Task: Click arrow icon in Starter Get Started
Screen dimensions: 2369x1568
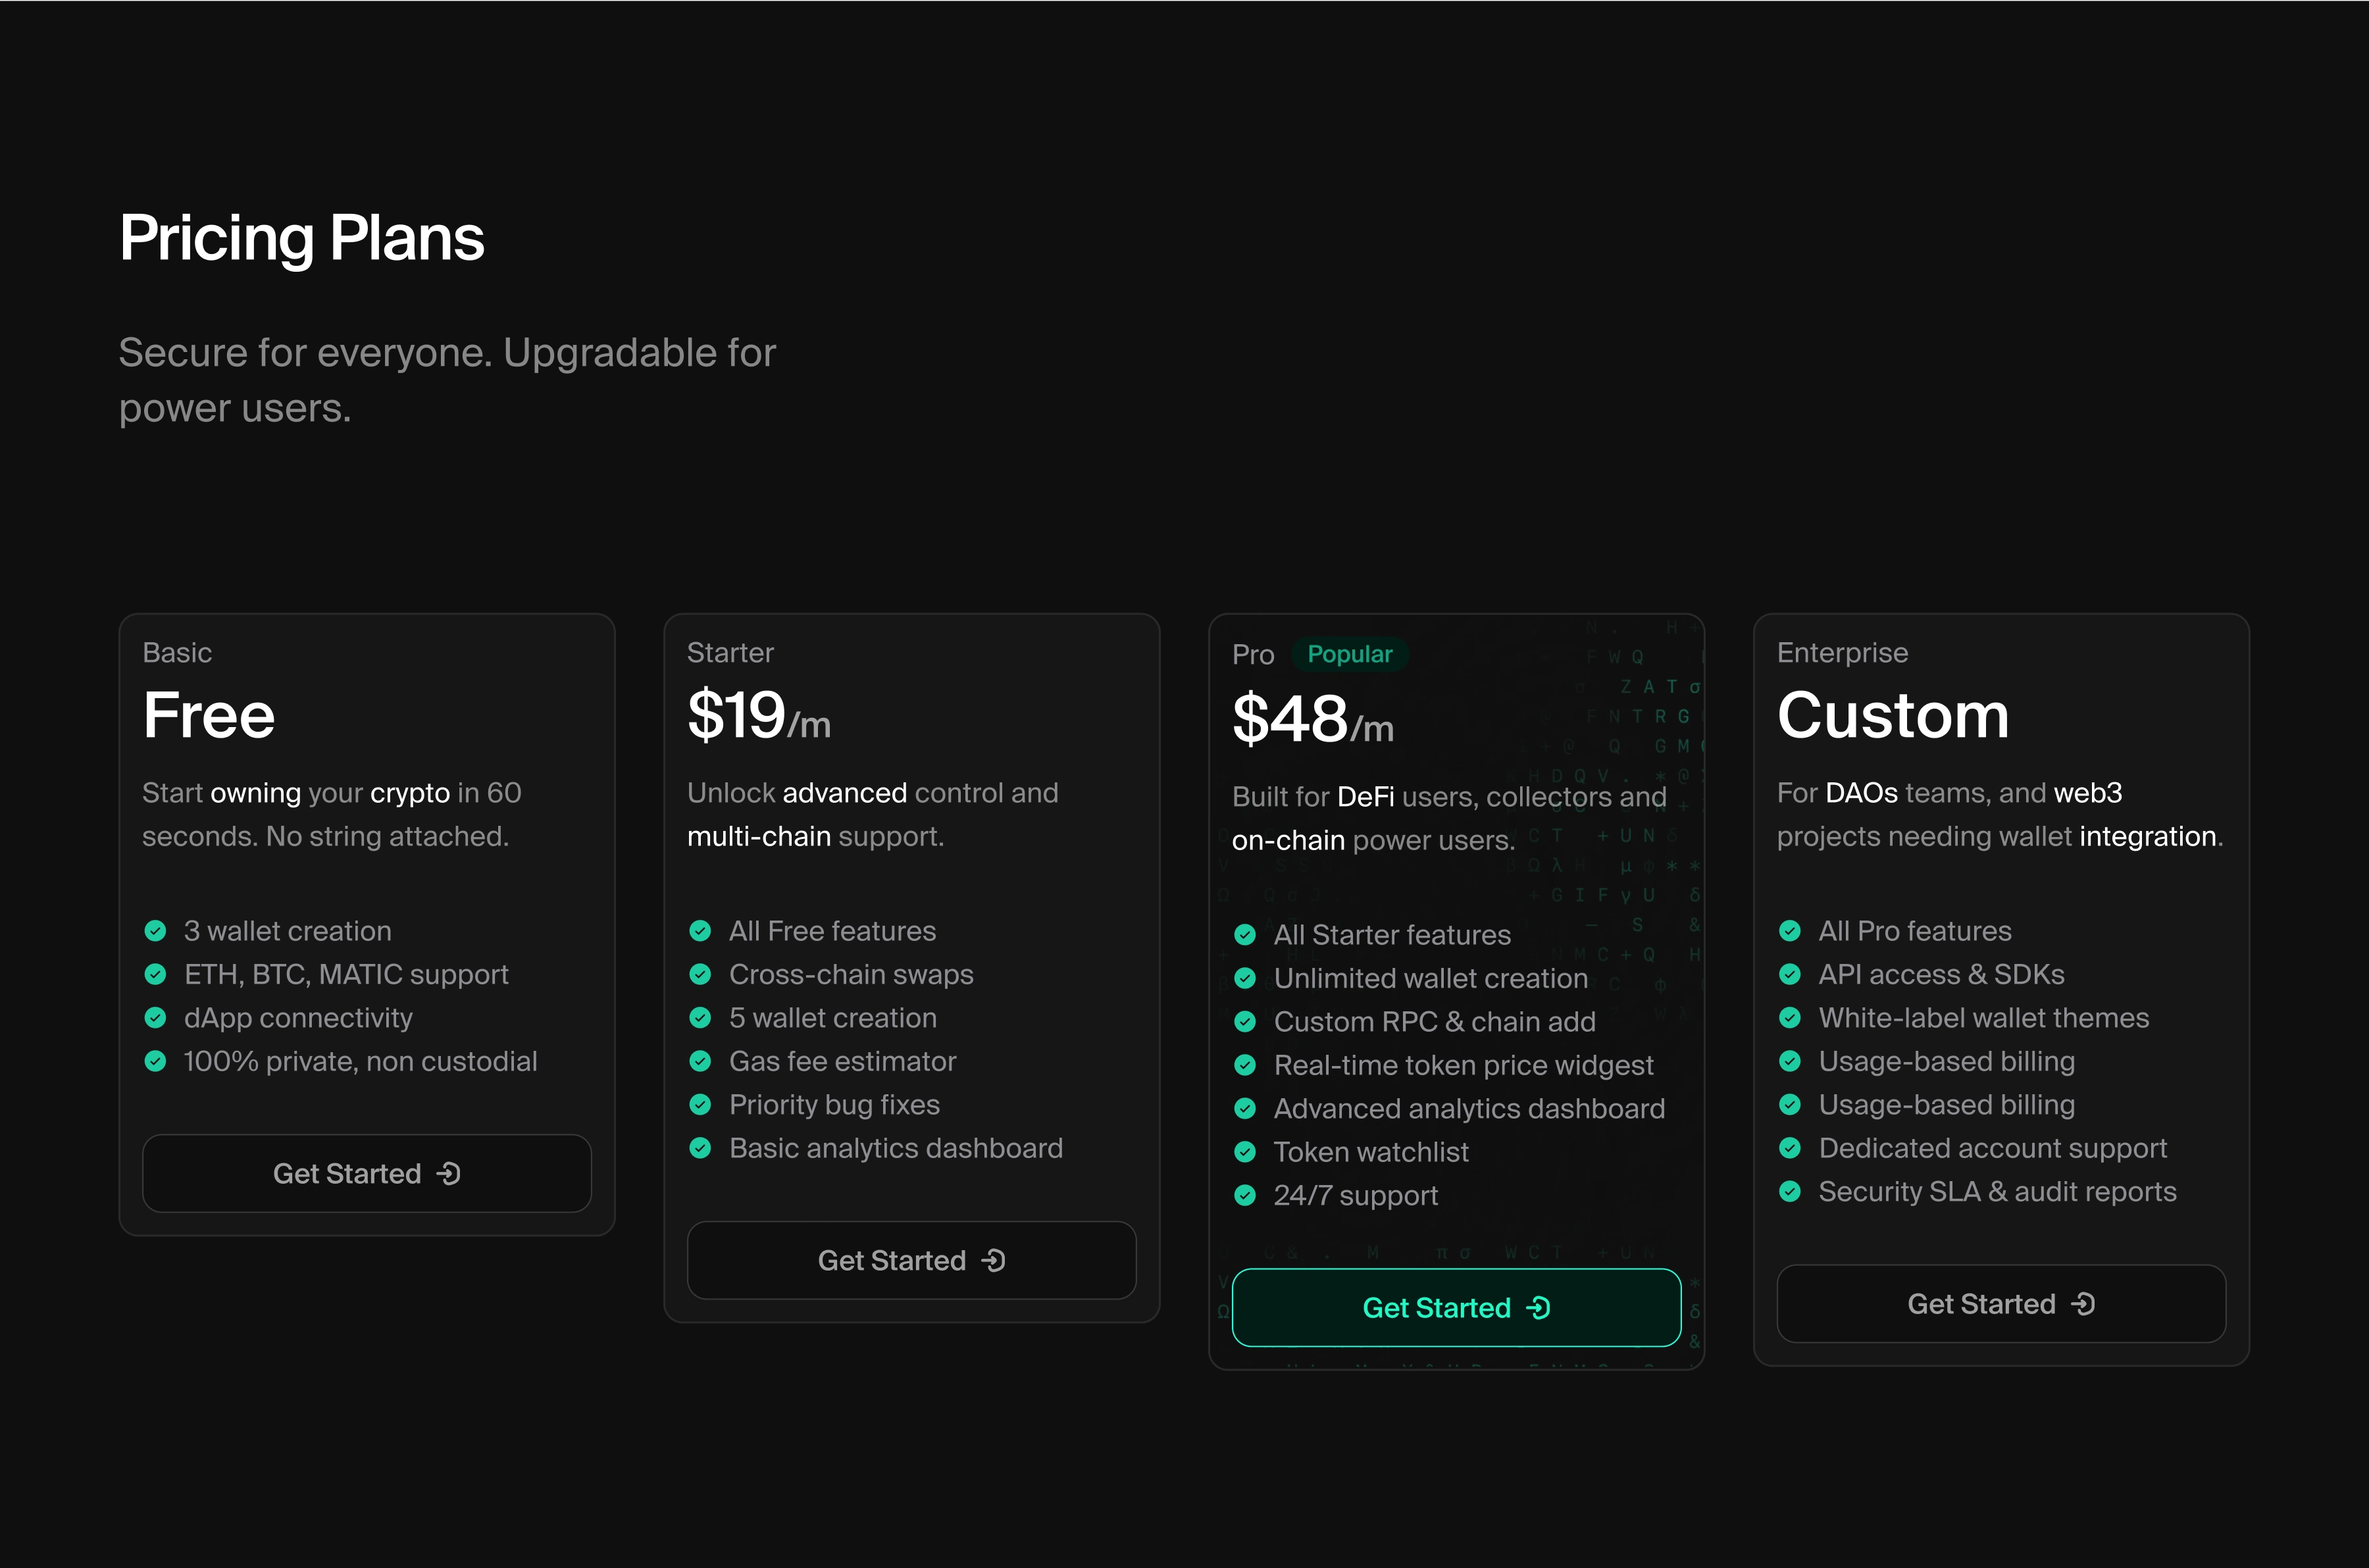Action: (x=994, y=1260)
